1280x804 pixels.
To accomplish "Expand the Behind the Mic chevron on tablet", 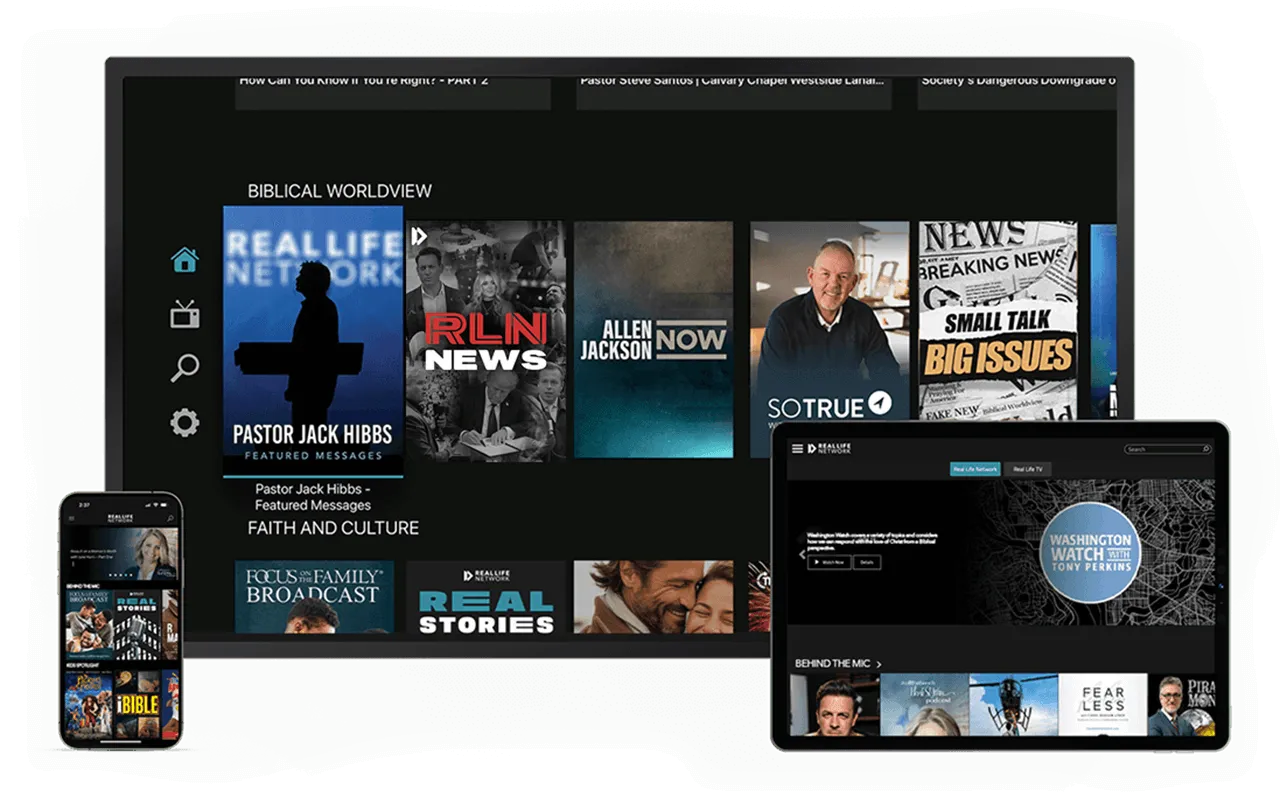I will (x=879, y=664).
